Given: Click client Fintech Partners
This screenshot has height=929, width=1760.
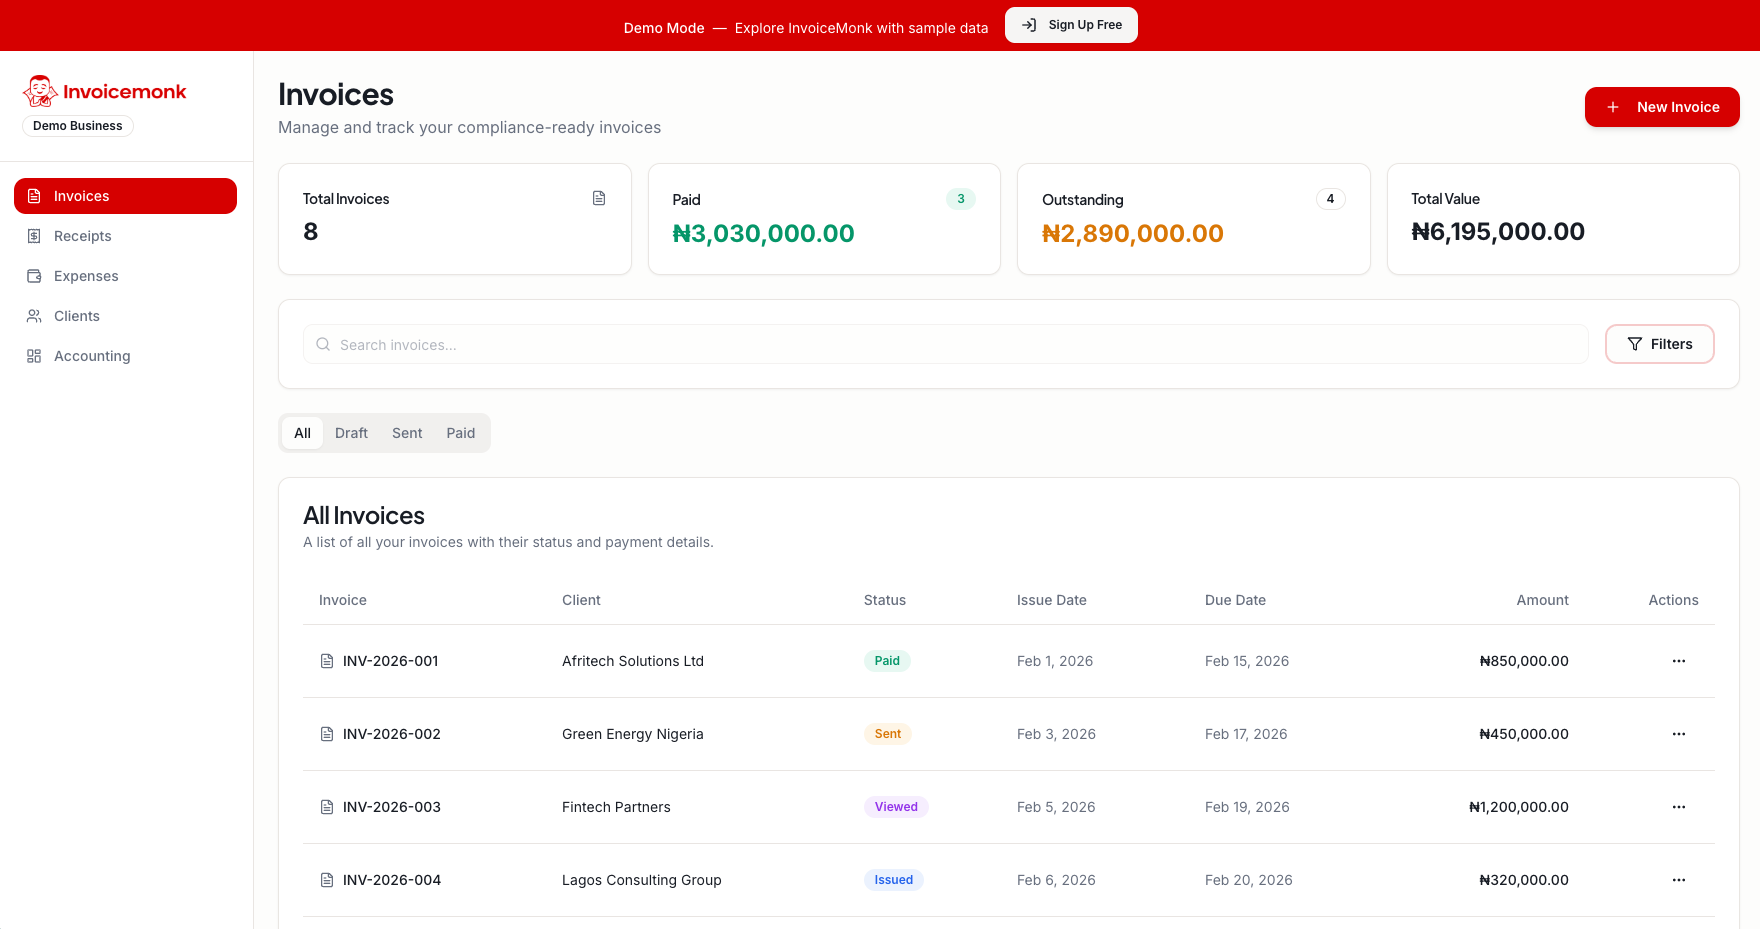Looking at the screenshot, I should (616, 807).
